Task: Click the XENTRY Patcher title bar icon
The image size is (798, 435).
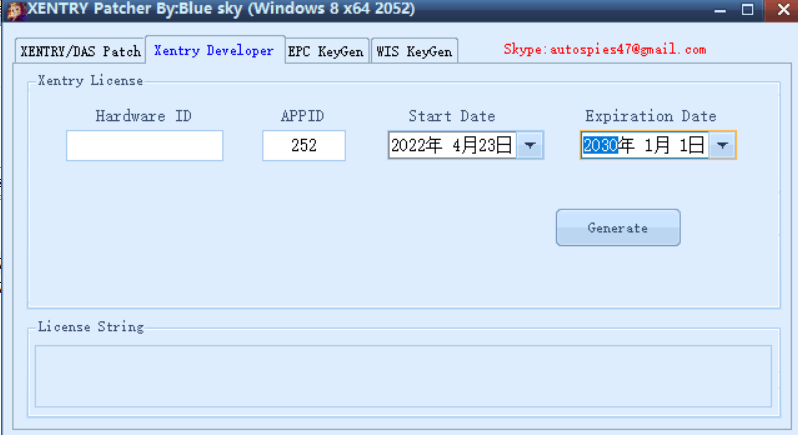Action: click(x=14, y=10)
